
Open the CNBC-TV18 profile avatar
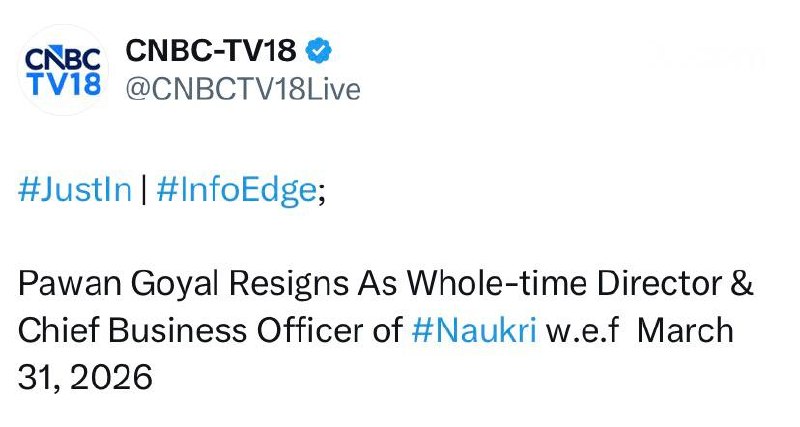coord(62,69)
